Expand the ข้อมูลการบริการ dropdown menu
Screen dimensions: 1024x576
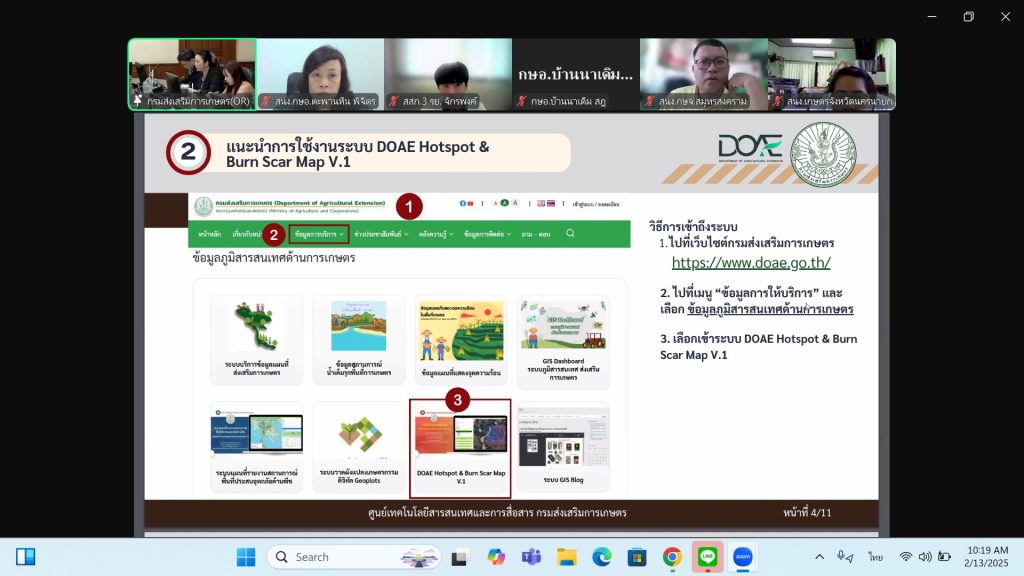click(x=319, y=234)
